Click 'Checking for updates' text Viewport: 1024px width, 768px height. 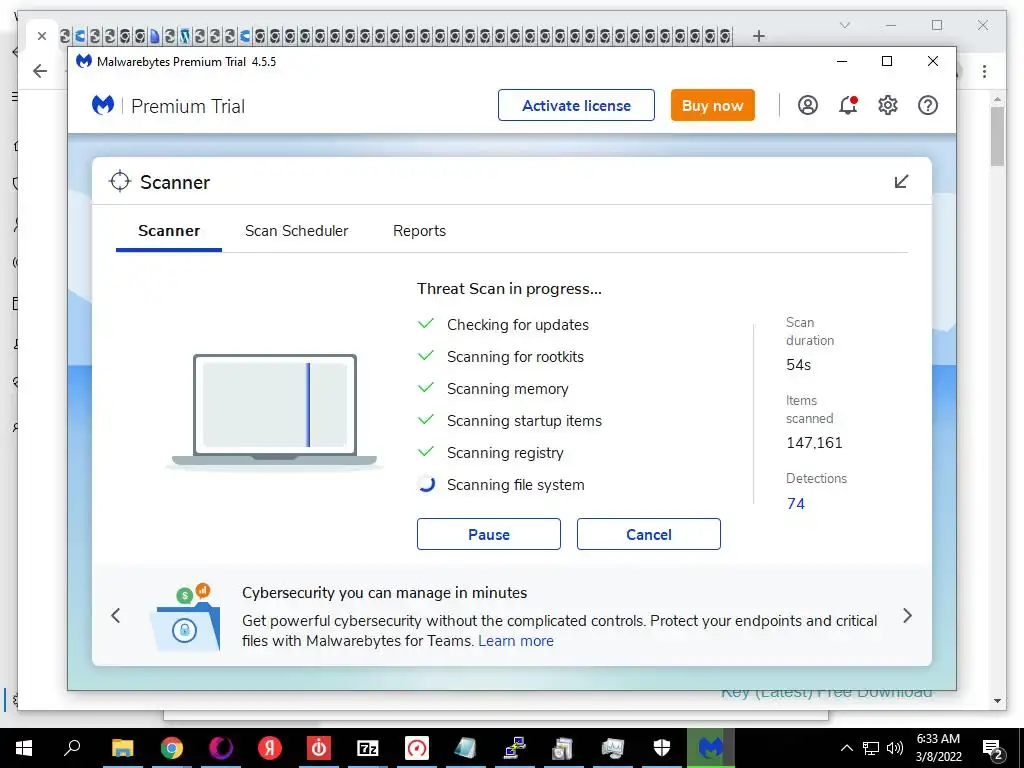point(518,325)
